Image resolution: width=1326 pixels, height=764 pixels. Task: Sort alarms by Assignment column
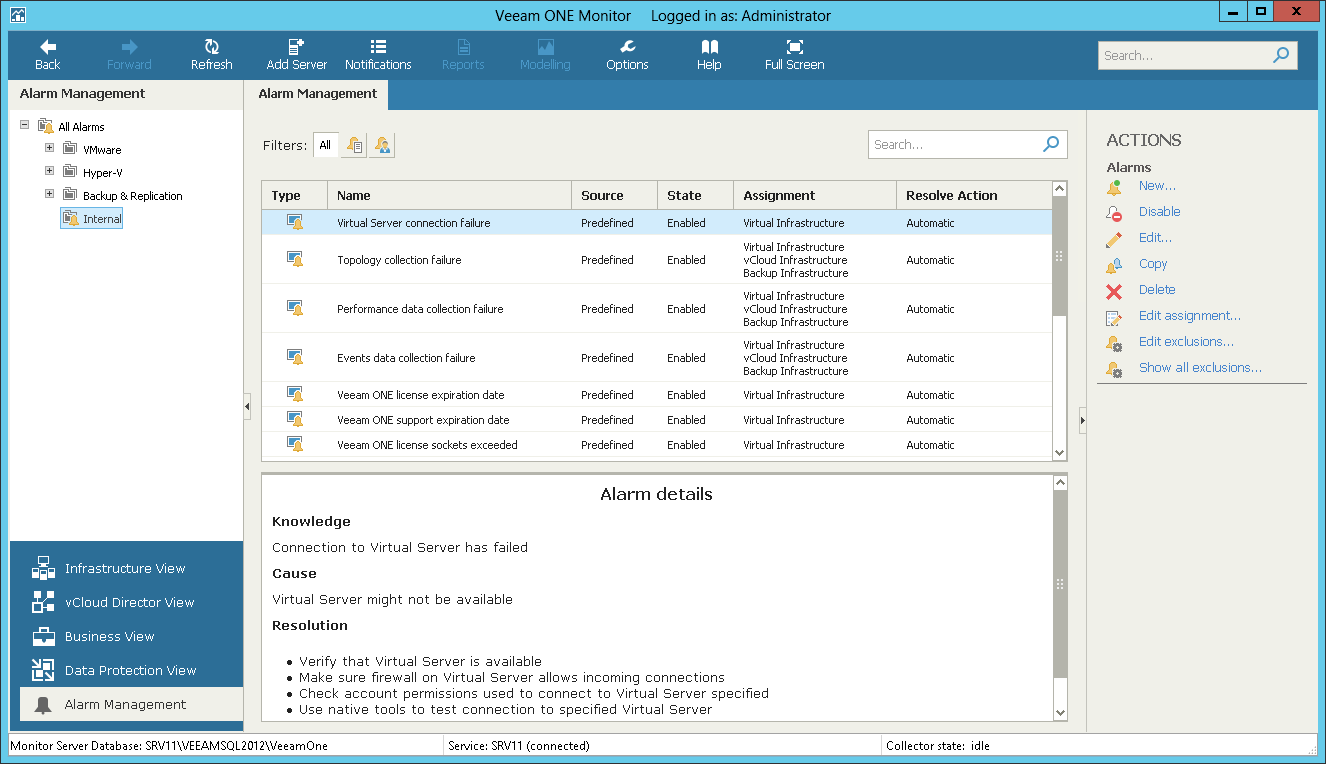[x=815, y=195]
